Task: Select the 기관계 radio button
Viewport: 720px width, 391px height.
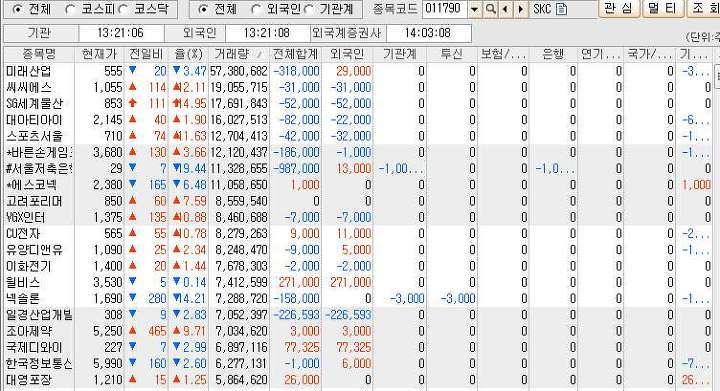Action: pyautogui.click(x=309, y=9)
